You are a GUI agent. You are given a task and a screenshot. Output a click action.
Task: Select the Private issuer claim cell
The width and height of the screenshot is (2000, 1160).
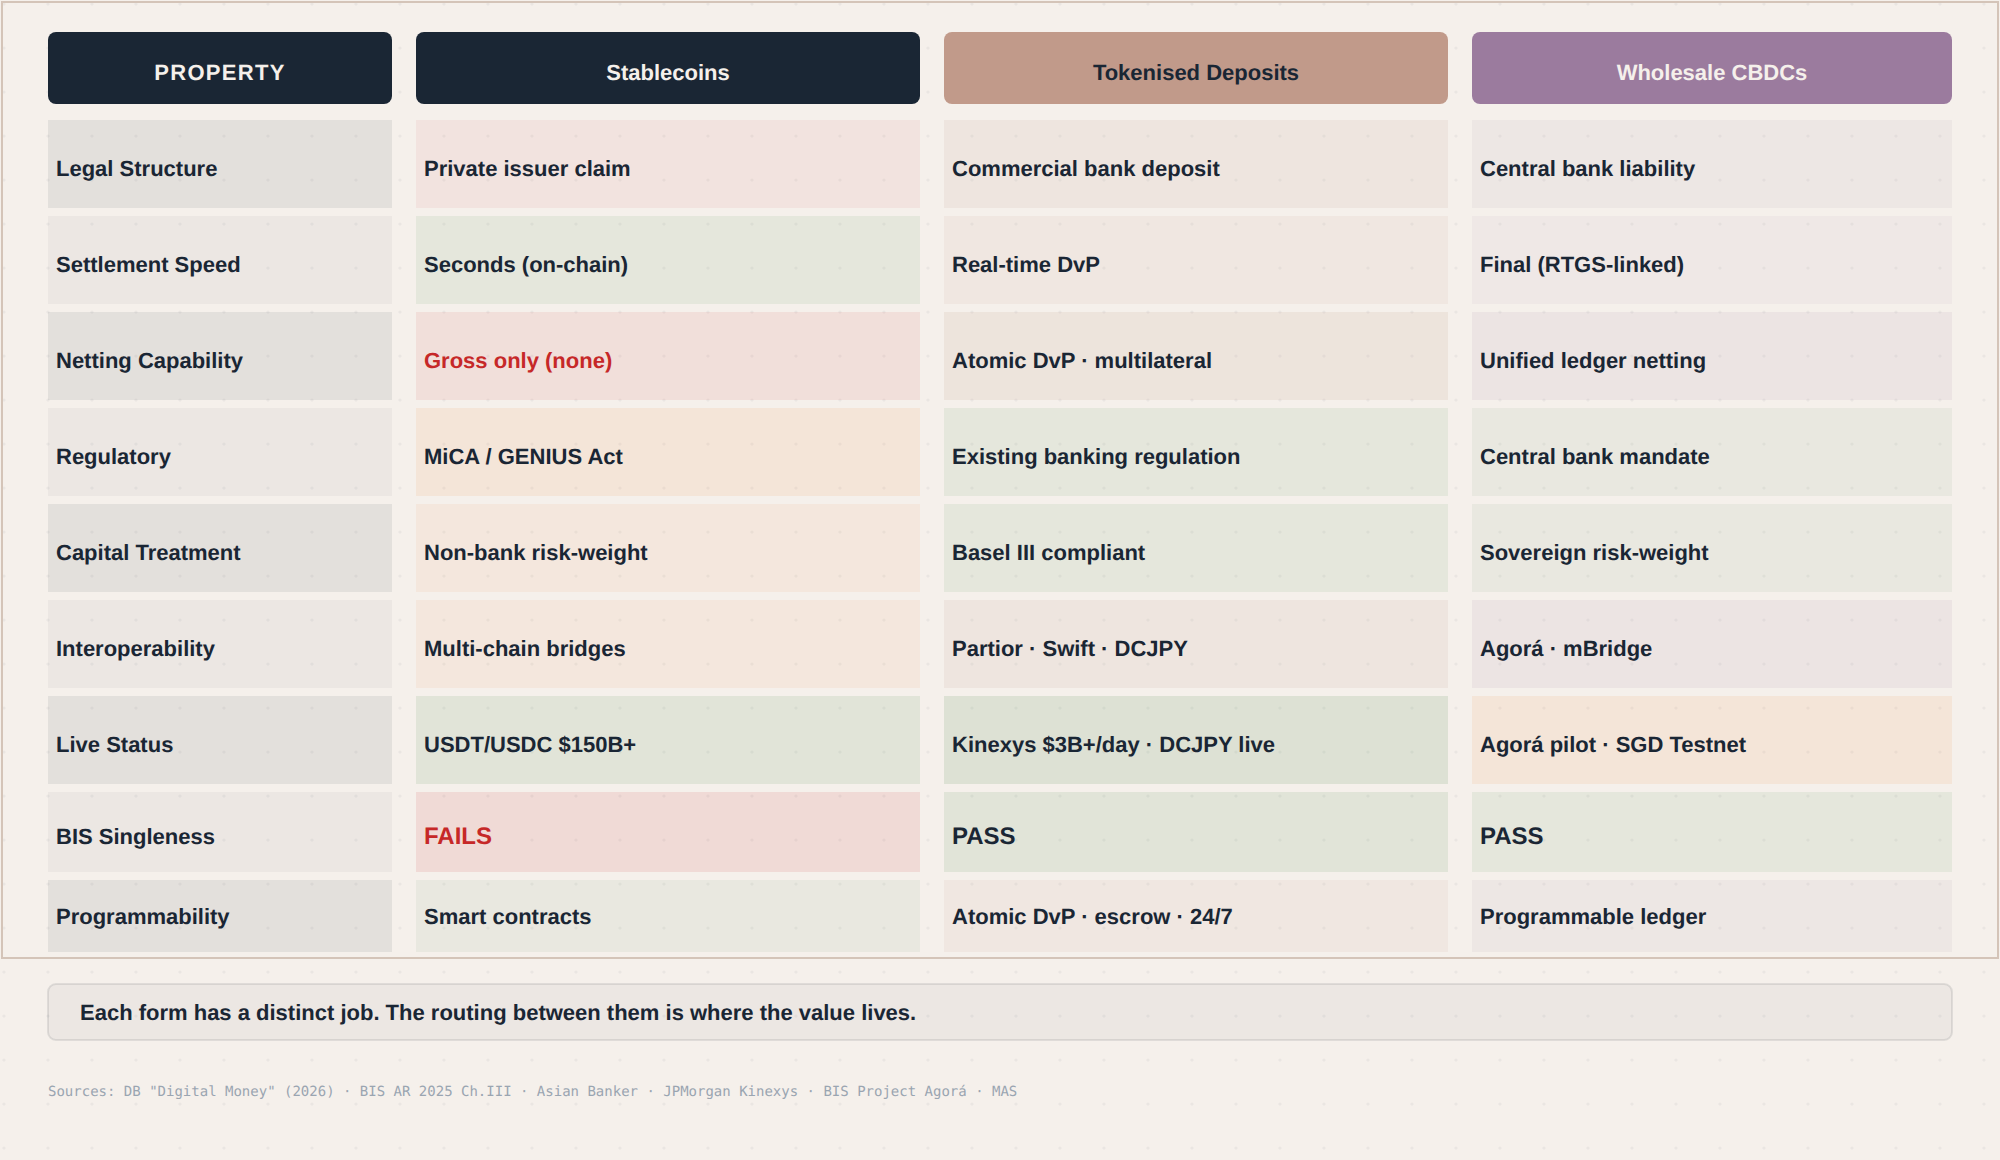coord(668,164)
